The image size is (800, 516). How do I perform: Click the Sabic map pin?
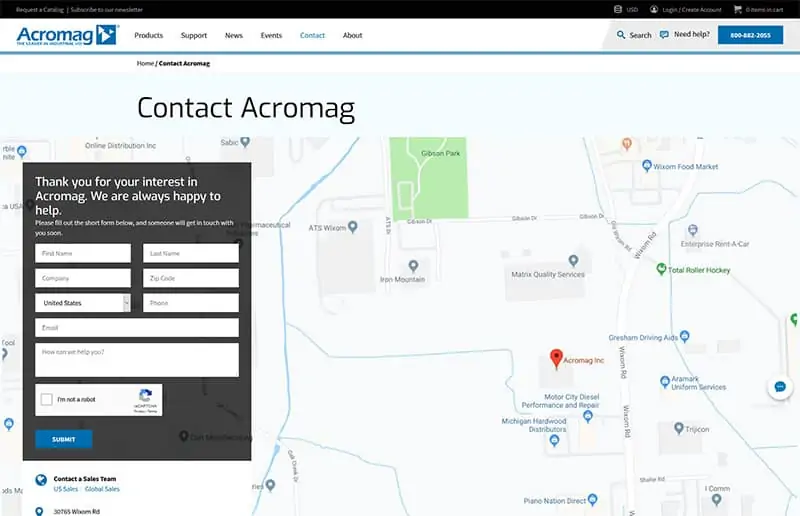click(x=245, y=141)
